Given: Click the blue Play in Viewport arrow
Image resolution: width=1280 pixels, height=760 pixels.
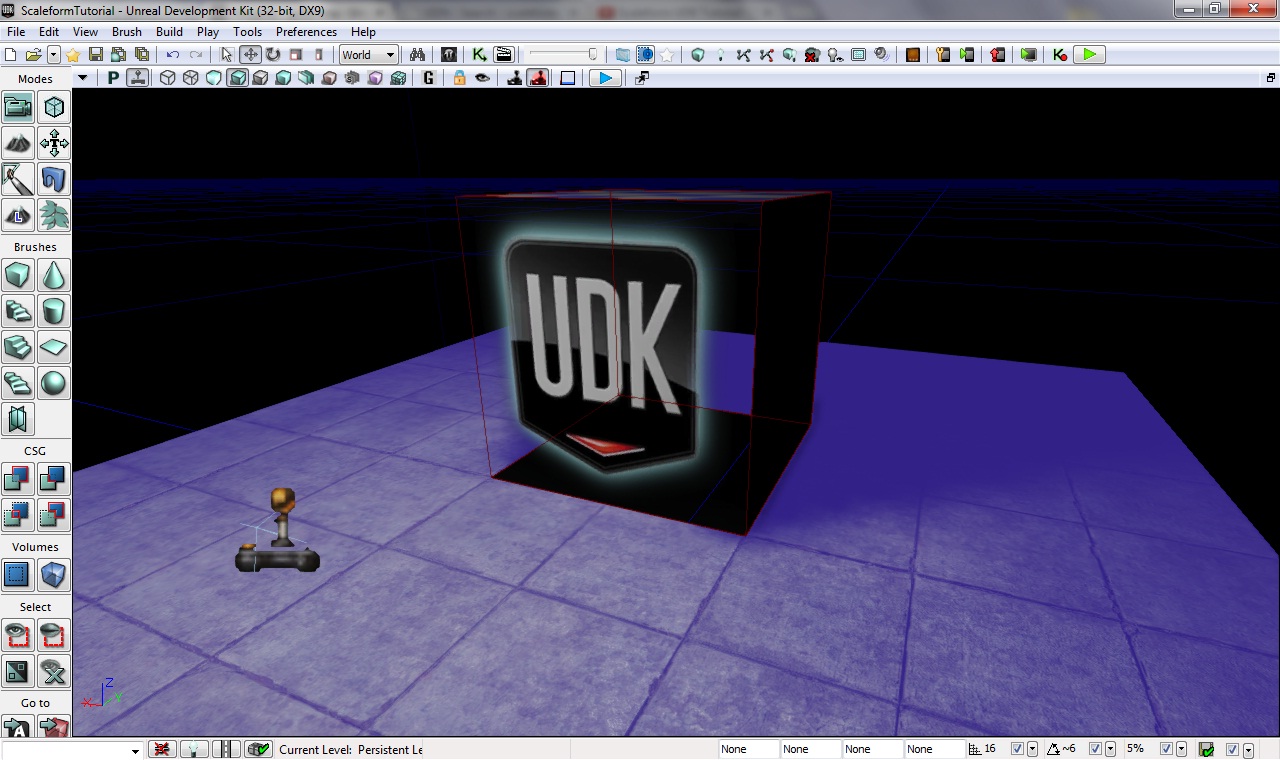Looking at the screenshot, I should [x=605, y=78].
